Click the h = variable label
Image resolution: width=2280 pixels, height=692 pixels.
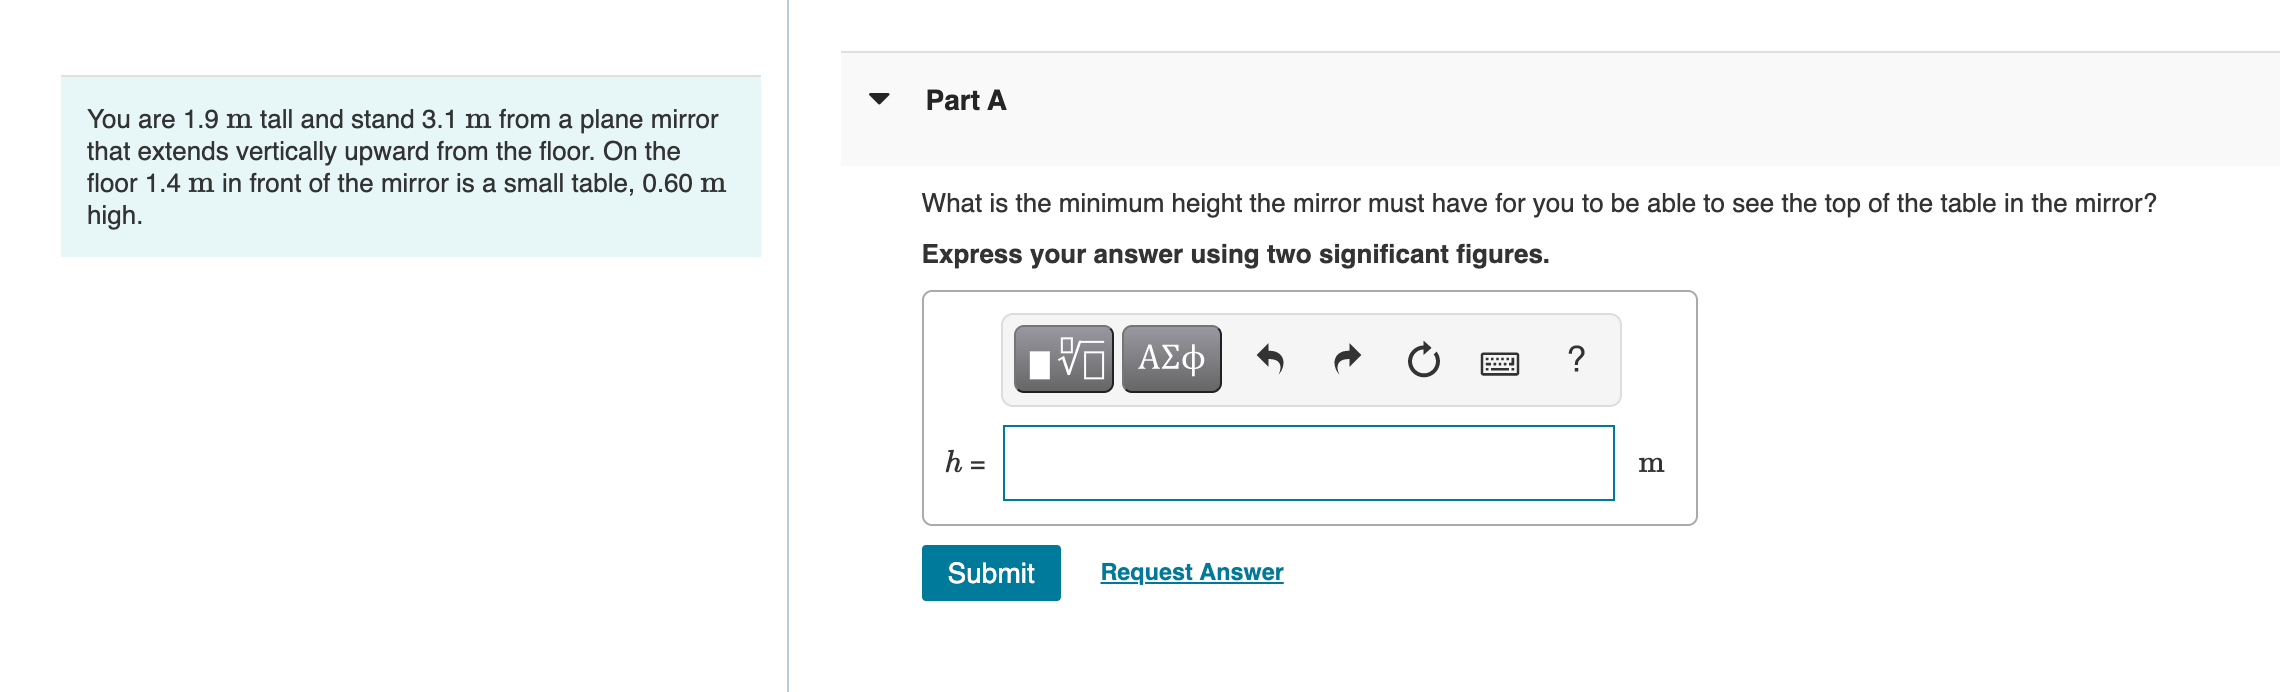click(965, 462)
